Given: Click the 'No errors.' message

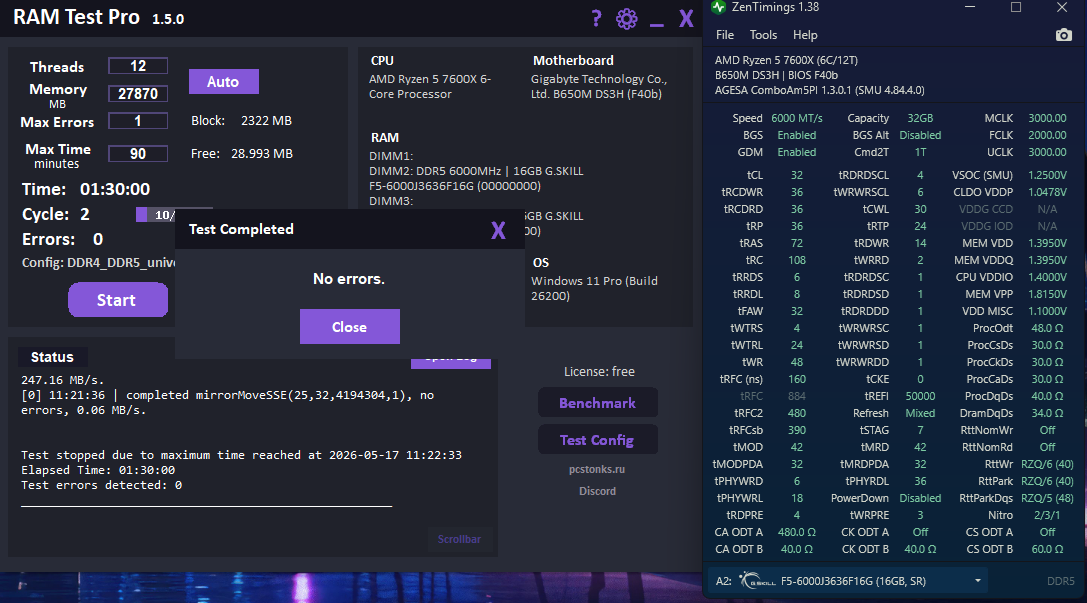Looking at the screenshot, I should click(349, 279).
